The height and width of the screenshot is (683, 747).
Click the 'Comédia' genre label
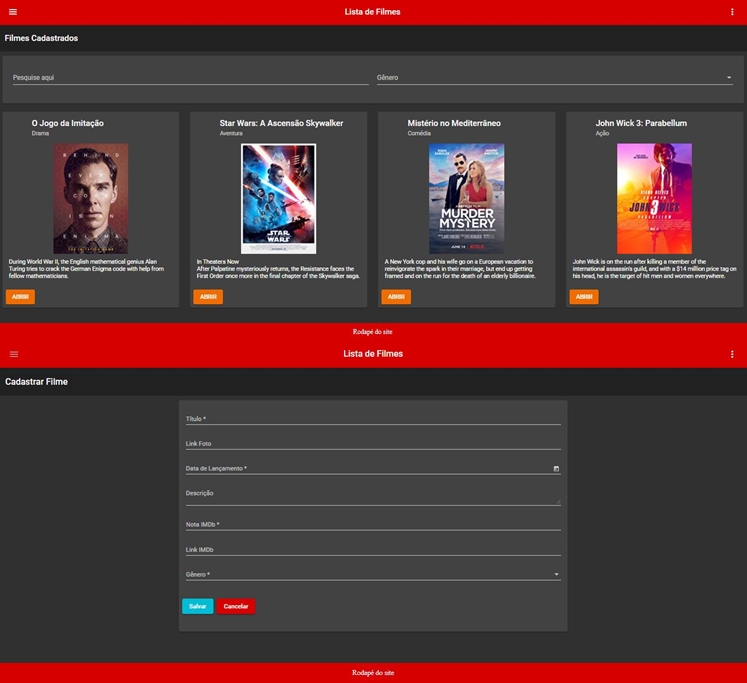419,133
